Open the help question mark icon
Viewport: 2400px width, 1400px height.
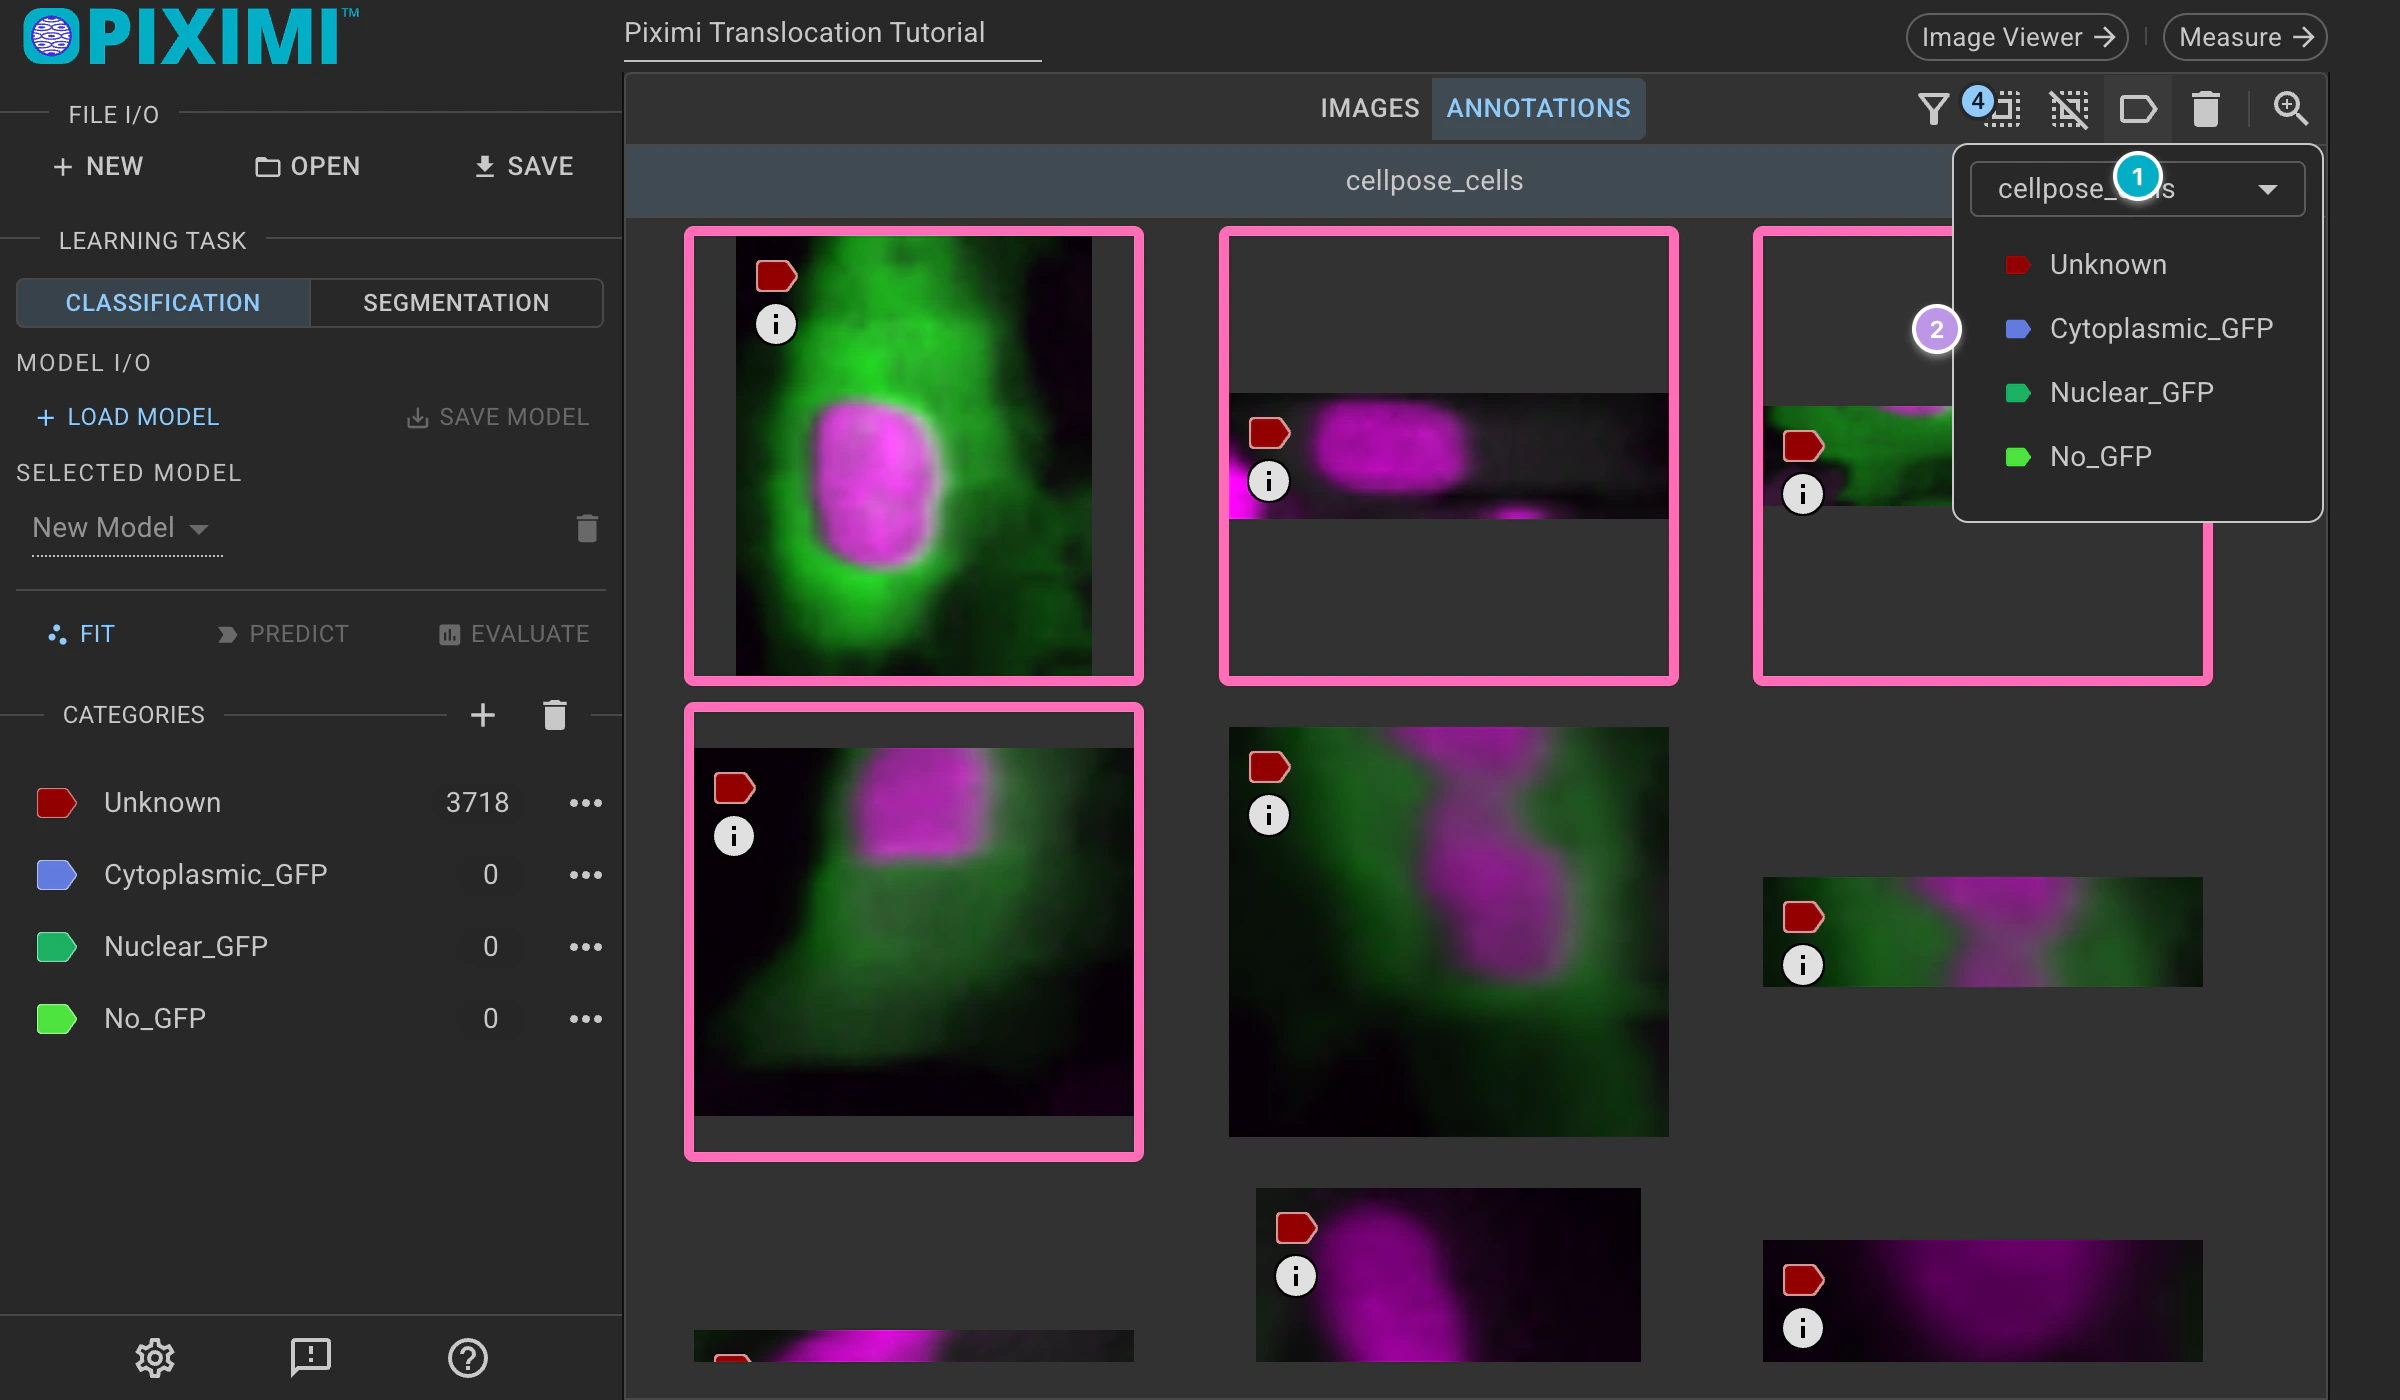467,1357
